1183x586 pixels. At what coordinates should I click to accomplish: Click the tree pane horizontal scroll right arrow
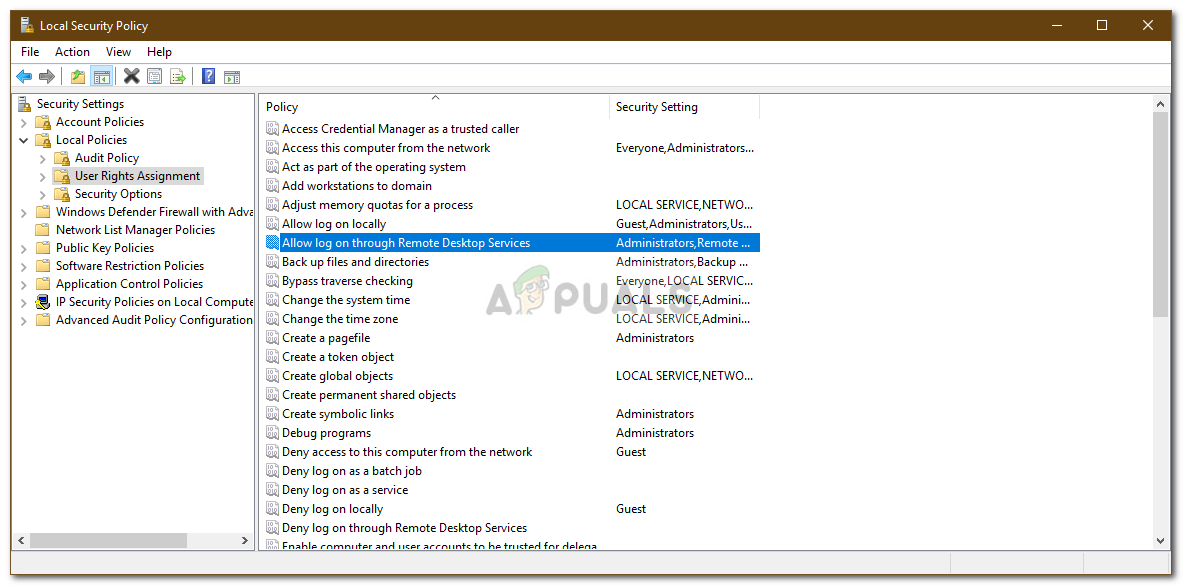244,541
